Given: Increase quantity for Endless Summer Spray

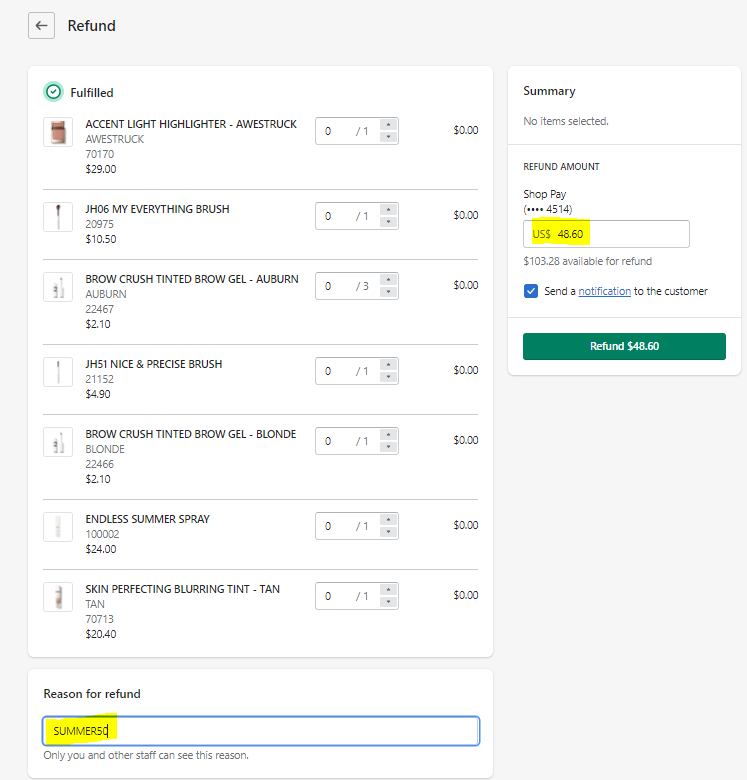Looking at the screenshot, I should point(388,520).
